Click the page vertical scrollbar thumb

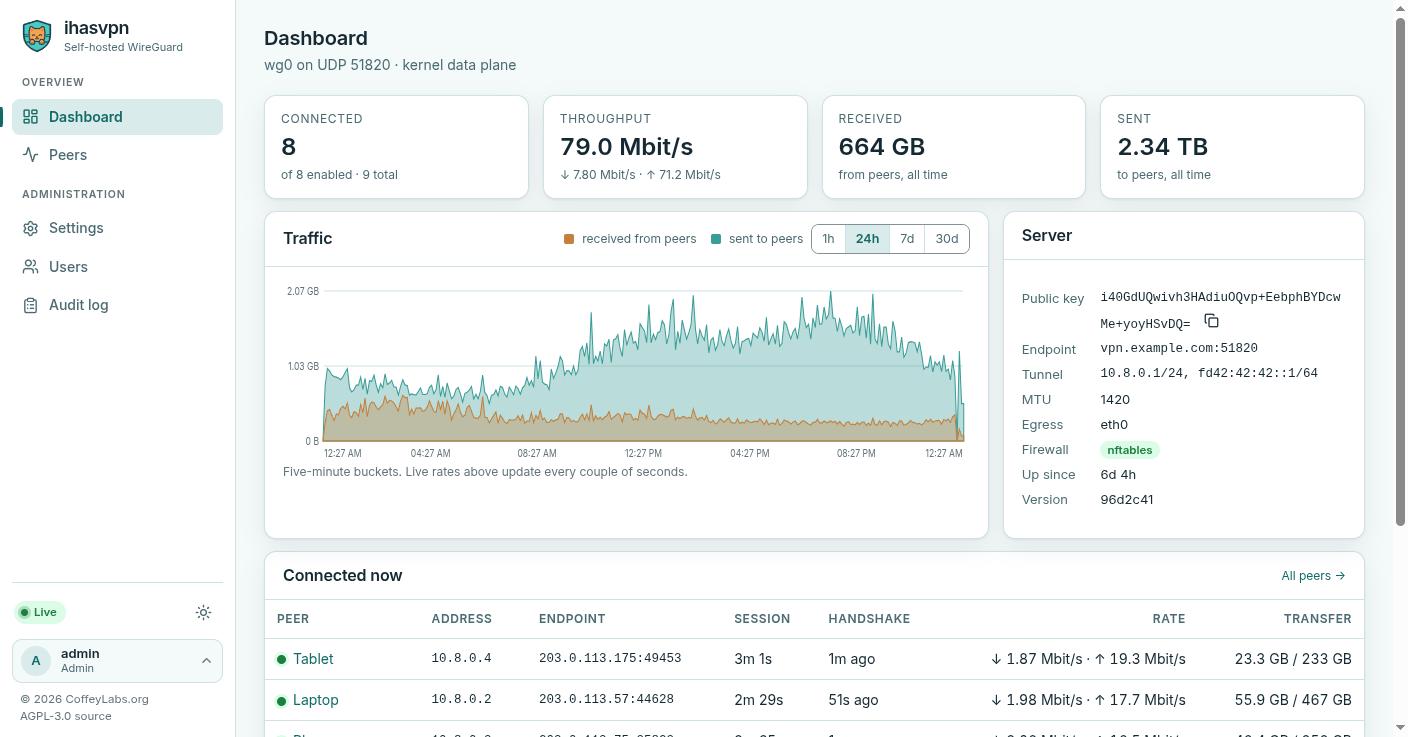click(x=1400, y=270)
